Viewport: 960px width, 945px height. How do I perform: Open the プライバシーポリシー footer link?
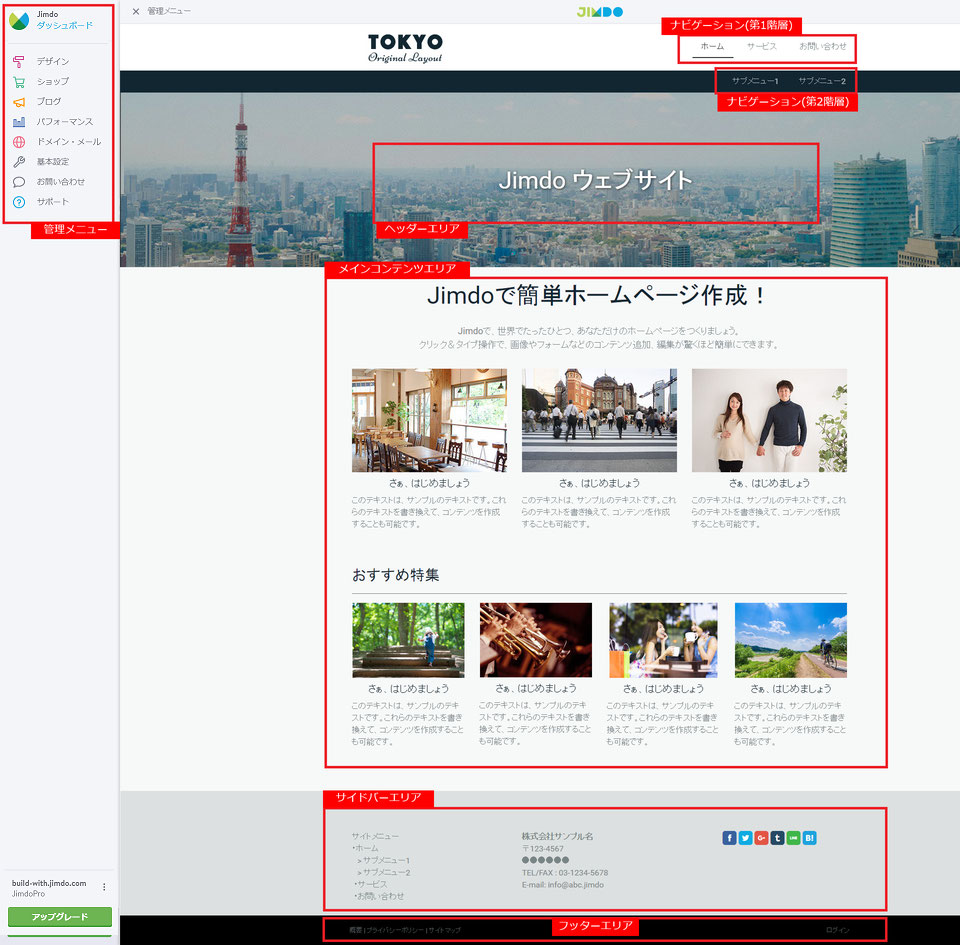pyautogui.click(x=395, y=930)
